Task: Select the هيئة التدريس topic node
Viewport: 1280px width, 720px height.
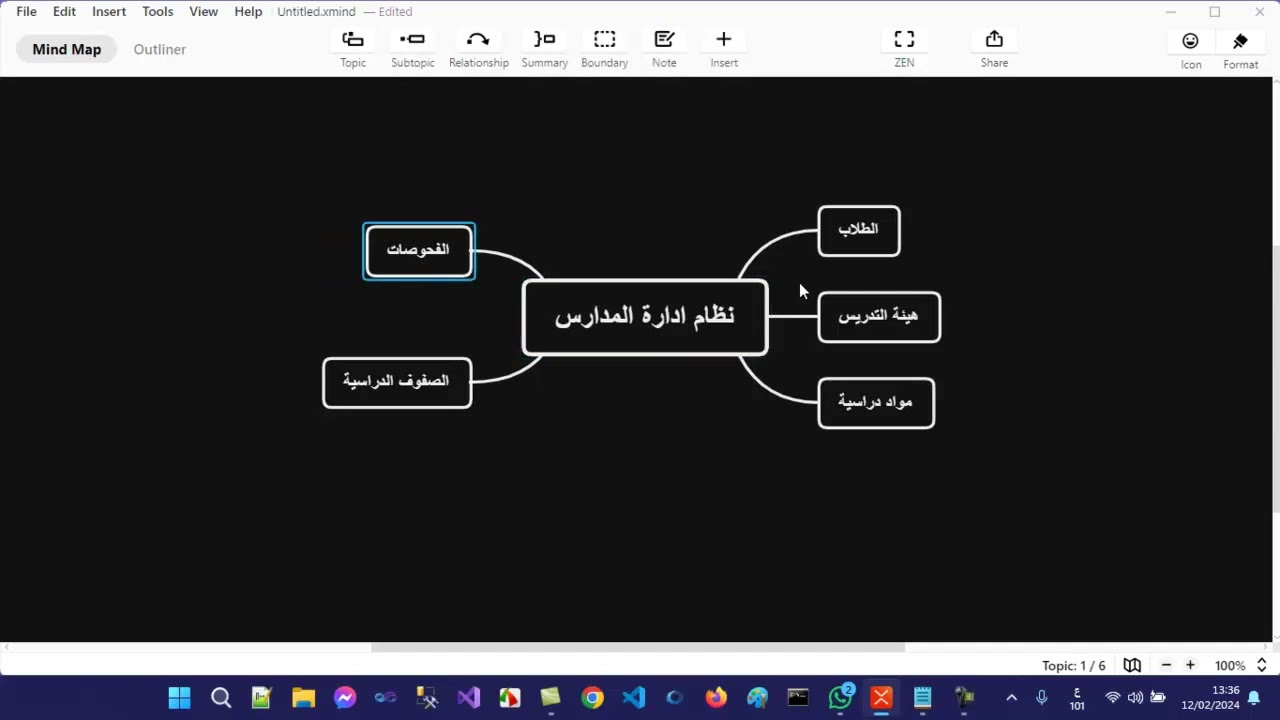Action: [x=879, y=317]
